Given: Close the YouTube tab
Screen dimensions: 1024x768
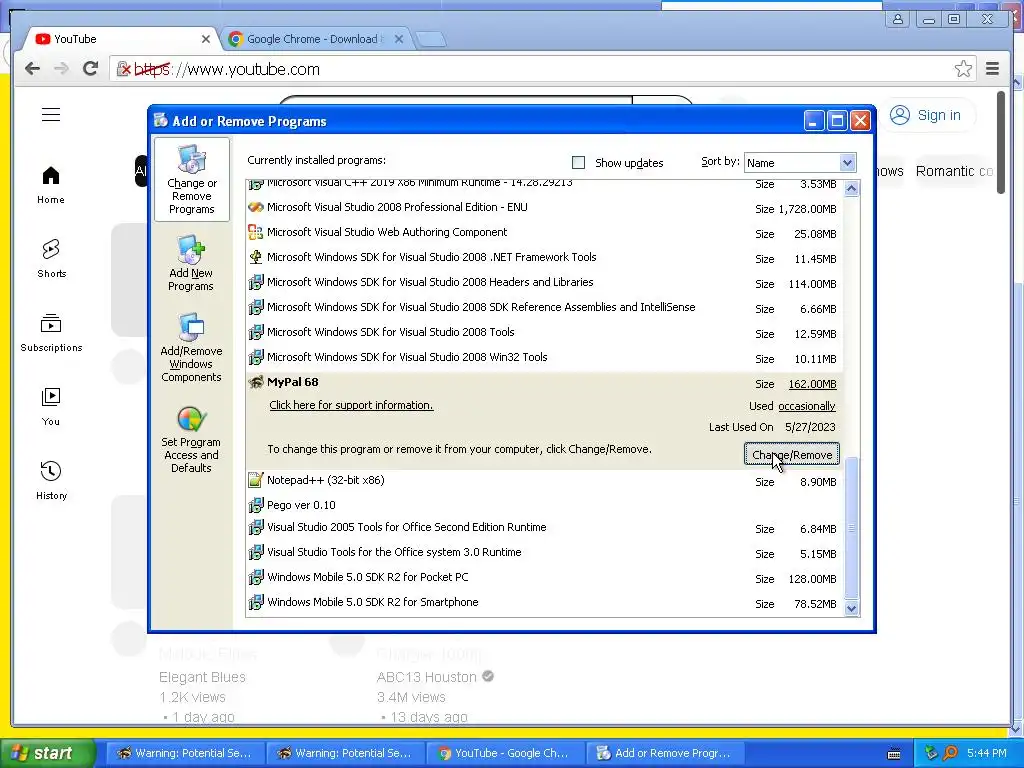Looking at the screenshot, I should coord(206,39).
